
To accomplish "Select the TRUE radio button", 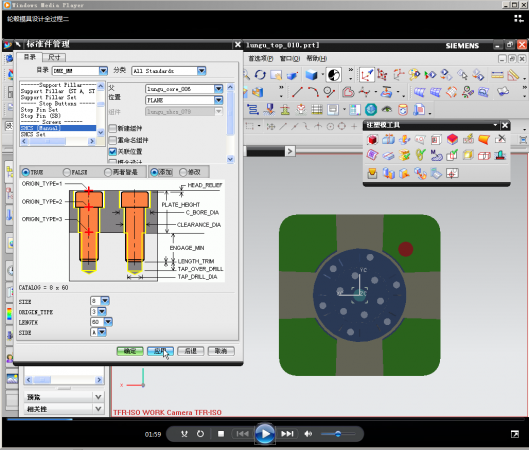I will tap(26, 172).
